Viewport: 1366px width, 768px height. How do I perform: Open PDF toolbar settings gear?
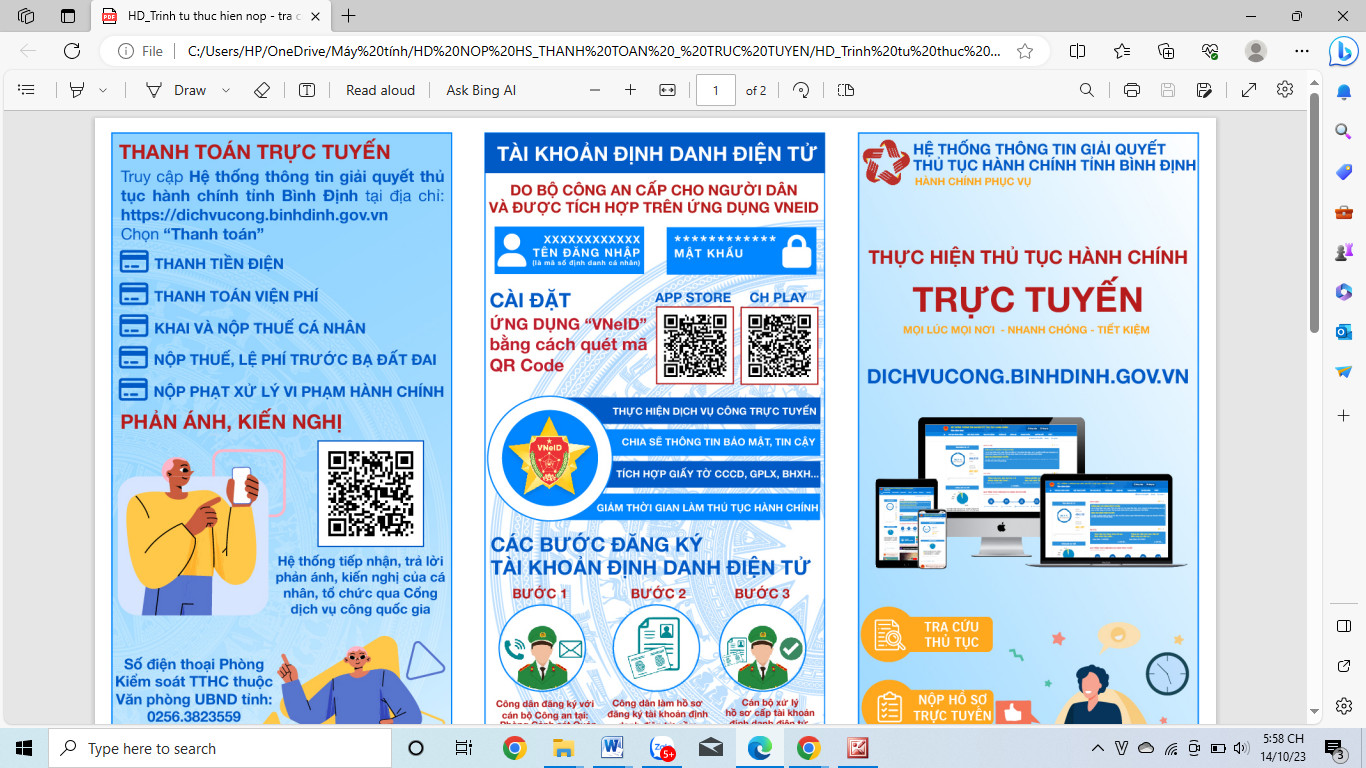[x=1285, y=90]
